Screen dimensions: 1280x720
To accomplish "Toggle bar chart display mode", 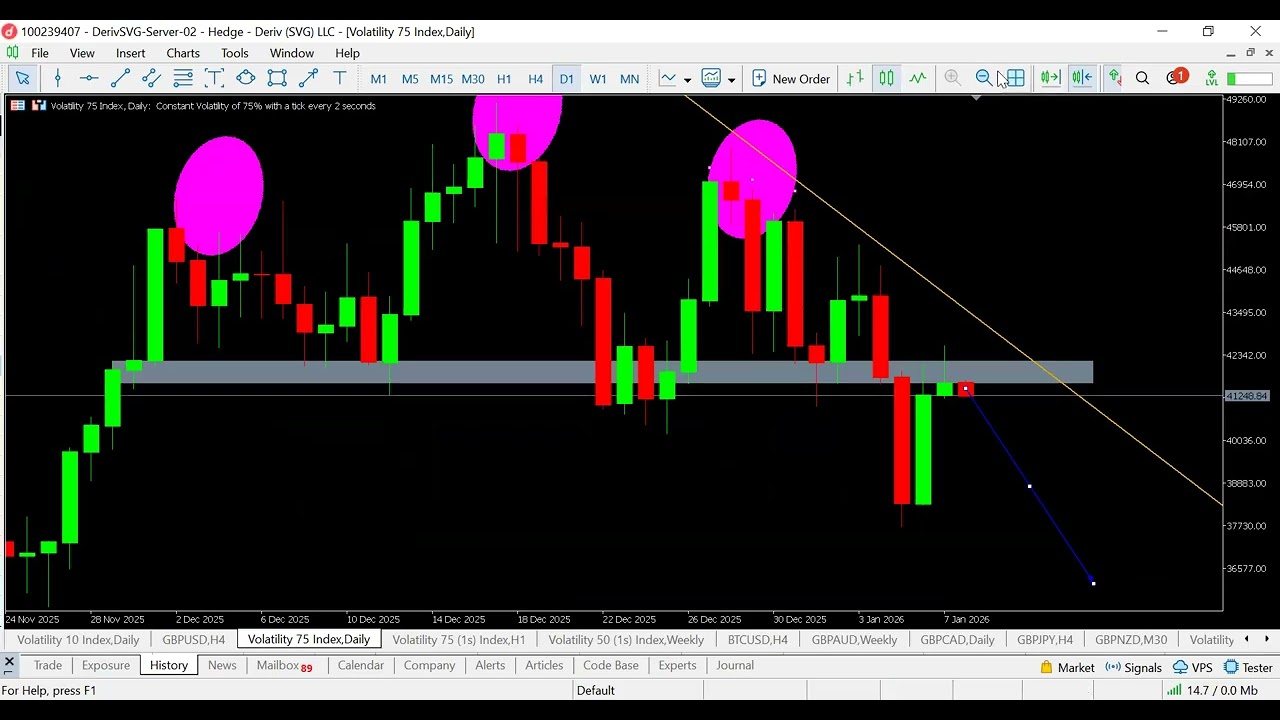I will pos(855,78).
